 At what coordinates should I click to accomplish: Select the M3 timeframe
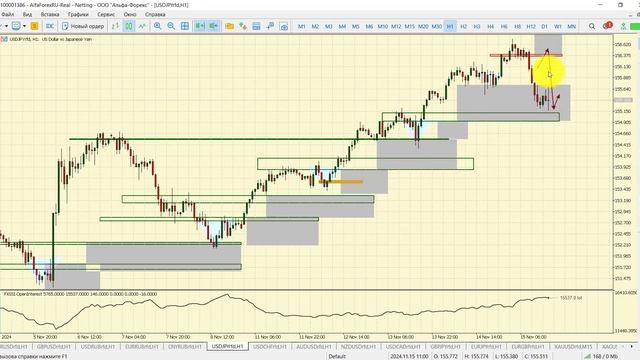[x=329, y=26]
